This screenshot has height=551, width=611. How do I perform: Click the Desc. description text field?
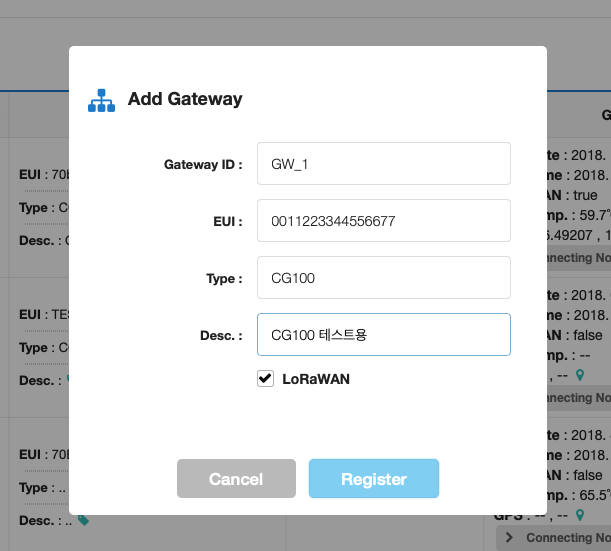(x=383, y=335)
